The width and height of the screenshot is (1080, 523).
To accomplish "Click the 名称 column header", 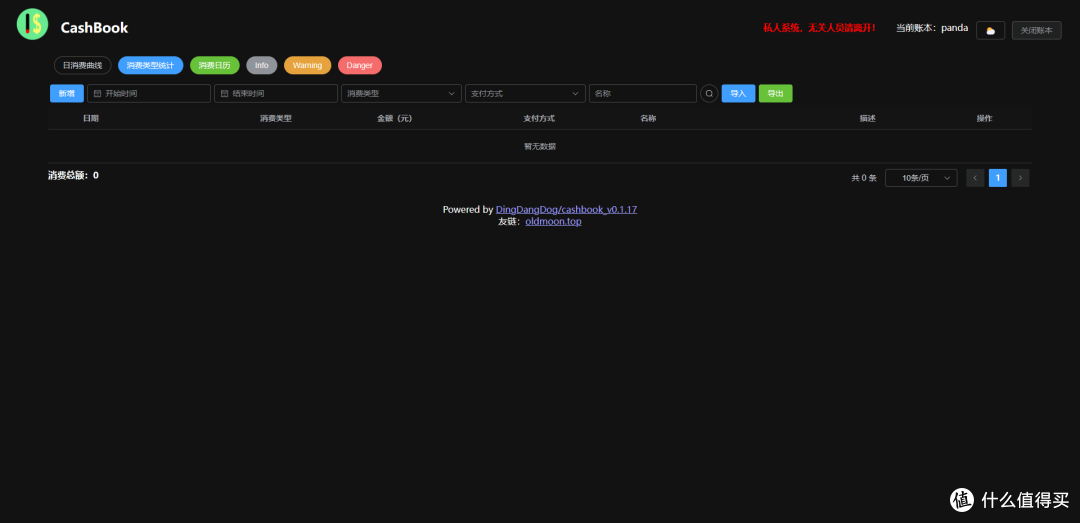I will [x=648, y=119].
